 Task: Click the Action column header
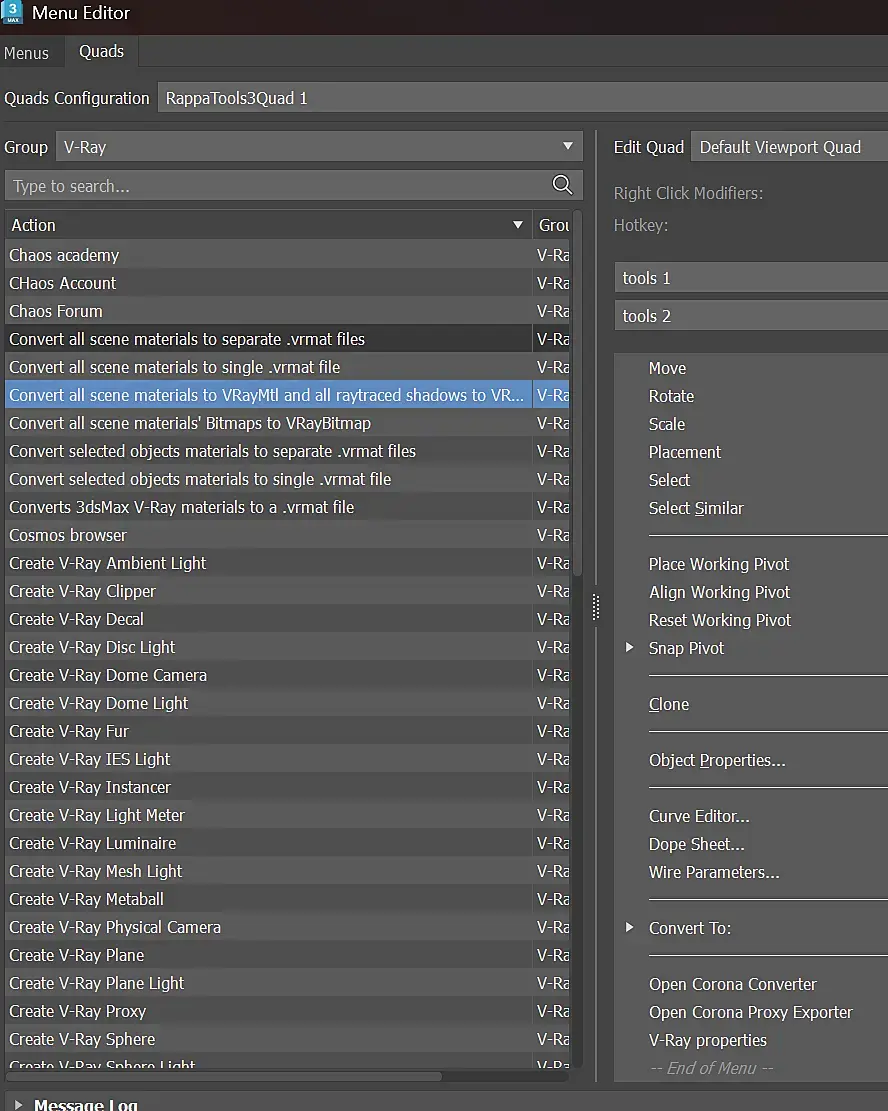(x=268, y=225)
